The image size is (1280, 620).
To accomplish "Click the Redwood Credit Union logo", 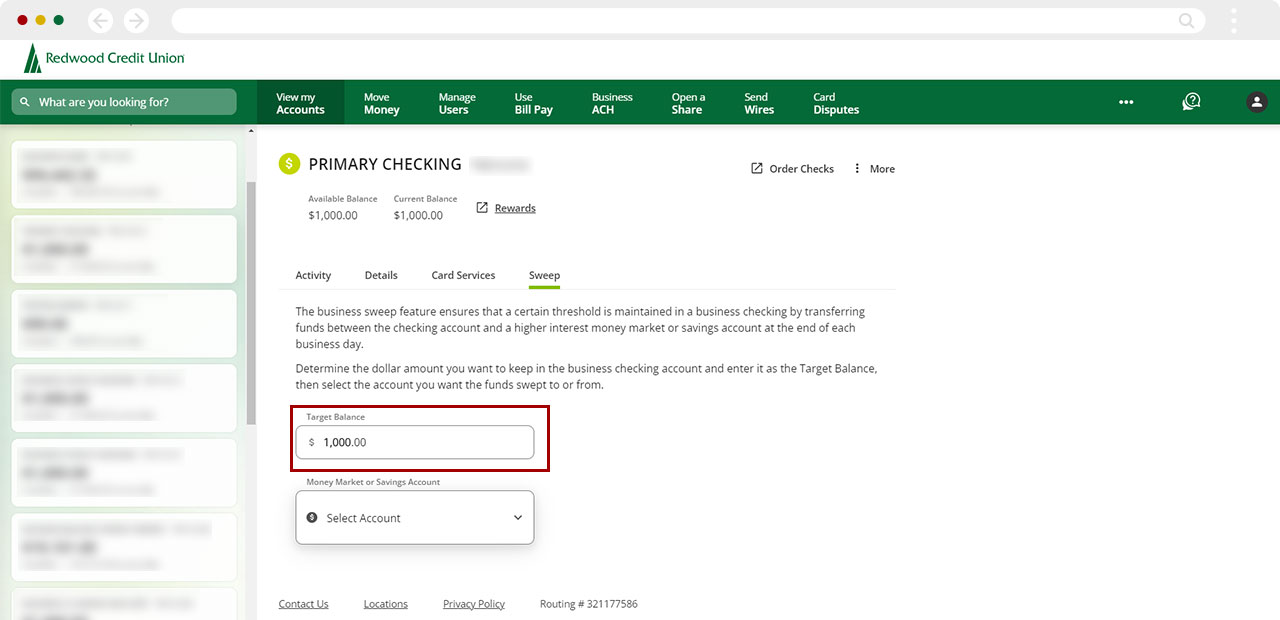I will click(104, 58).
